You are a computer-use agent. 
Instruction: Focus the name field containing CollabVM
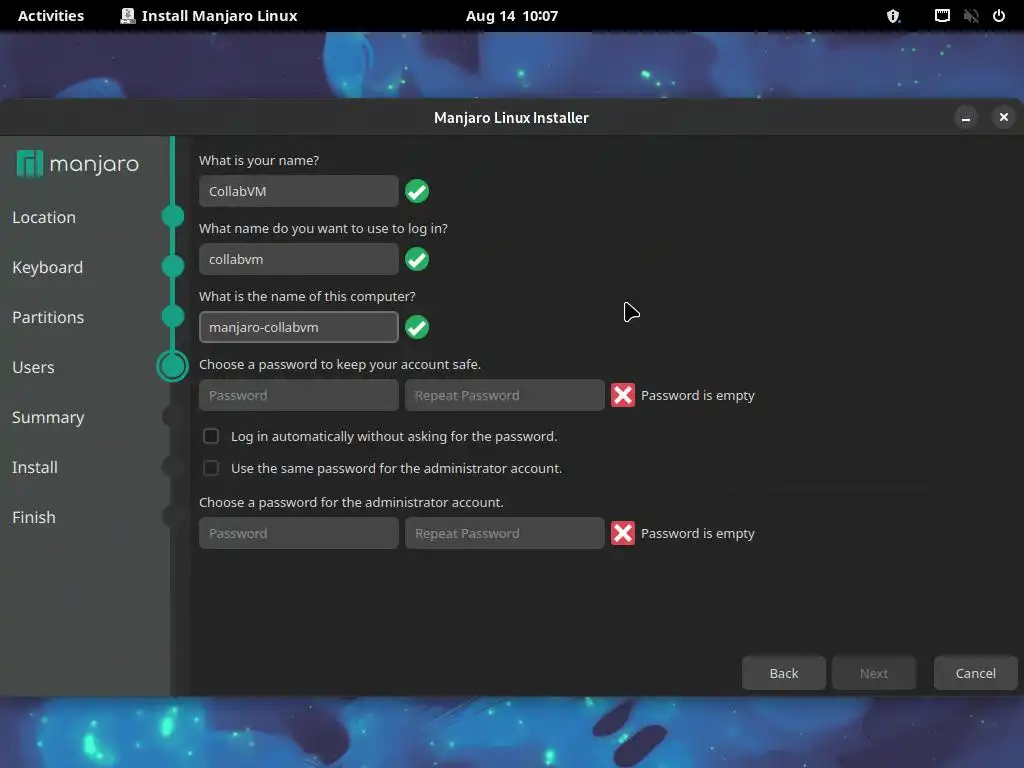tap(298, 191)
